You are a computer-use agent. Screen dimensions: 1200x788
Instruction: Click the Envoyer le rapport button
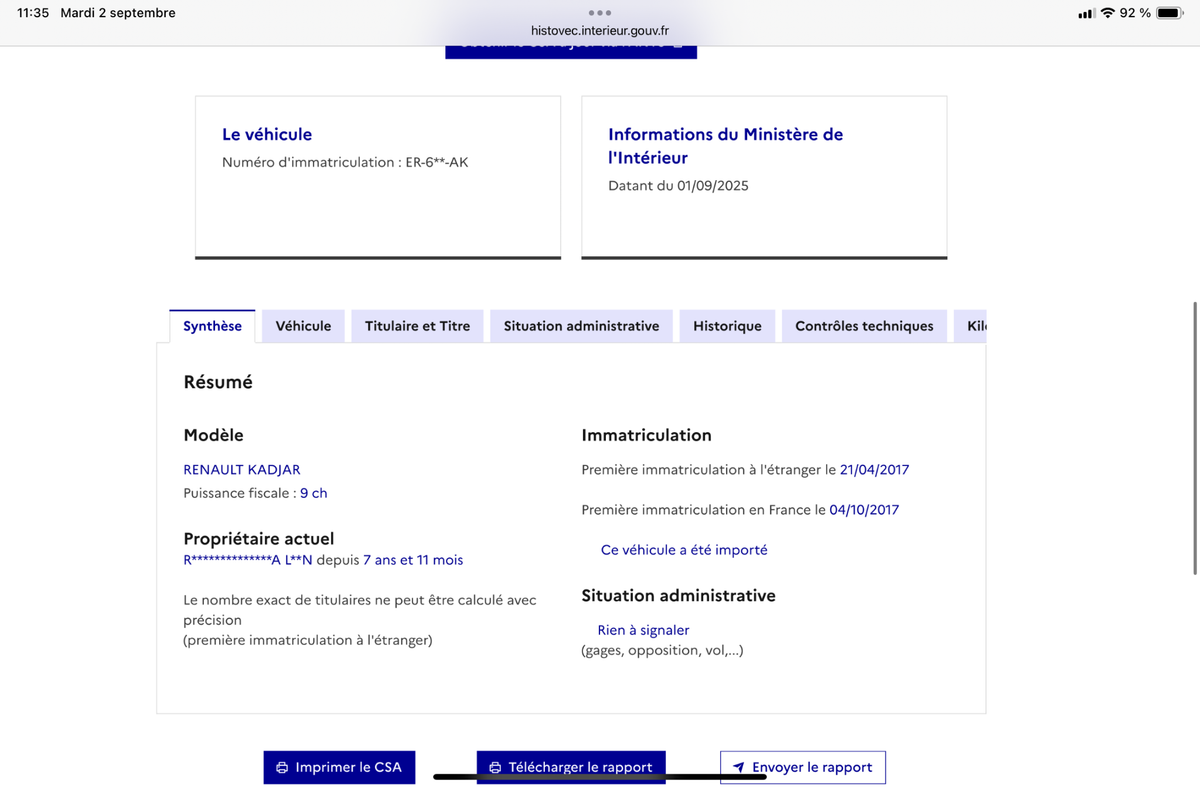coord(803,767)
